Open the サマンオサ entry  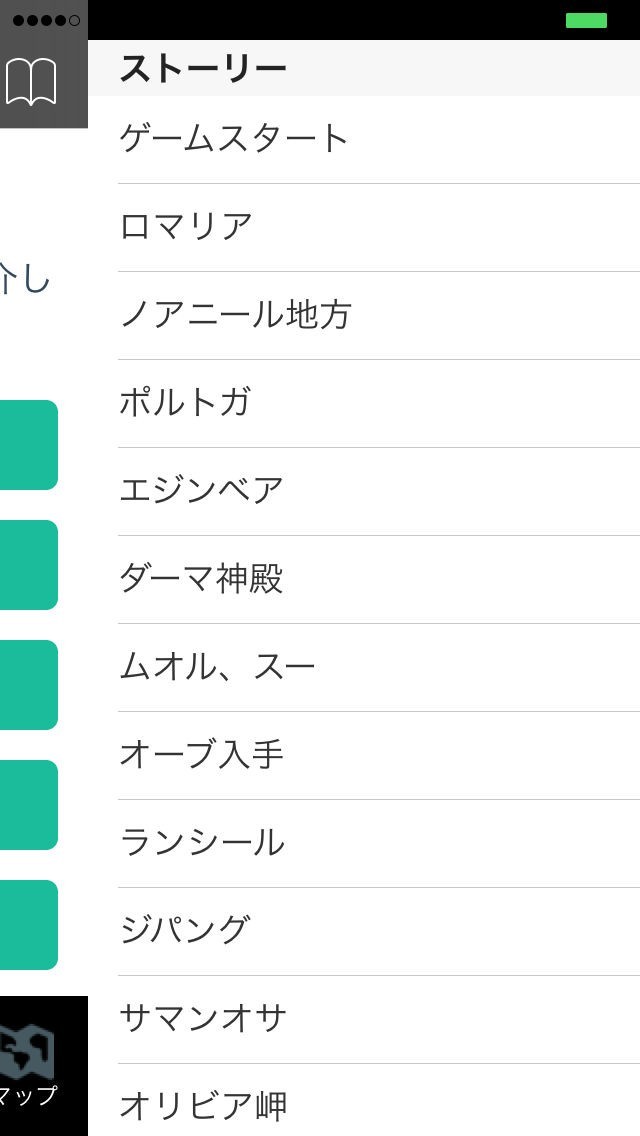coord(203,1019)
